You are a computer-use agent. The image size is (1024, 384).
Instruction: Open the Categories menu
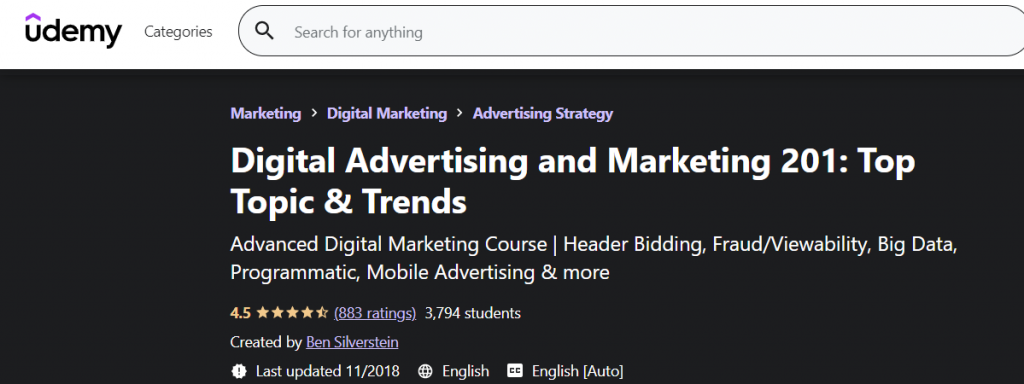click(178, 31)
